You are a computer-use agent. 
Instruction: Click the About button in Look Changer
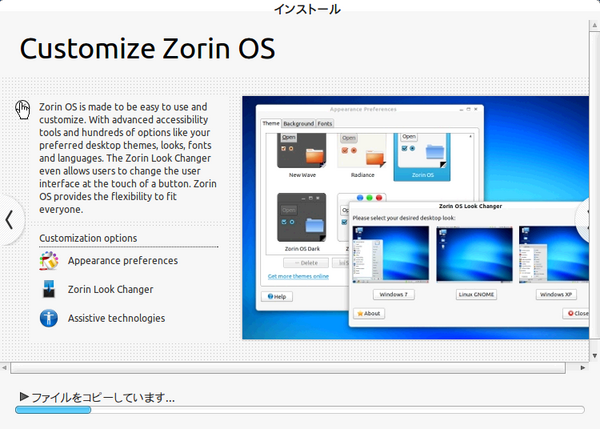tap(369, 313)
